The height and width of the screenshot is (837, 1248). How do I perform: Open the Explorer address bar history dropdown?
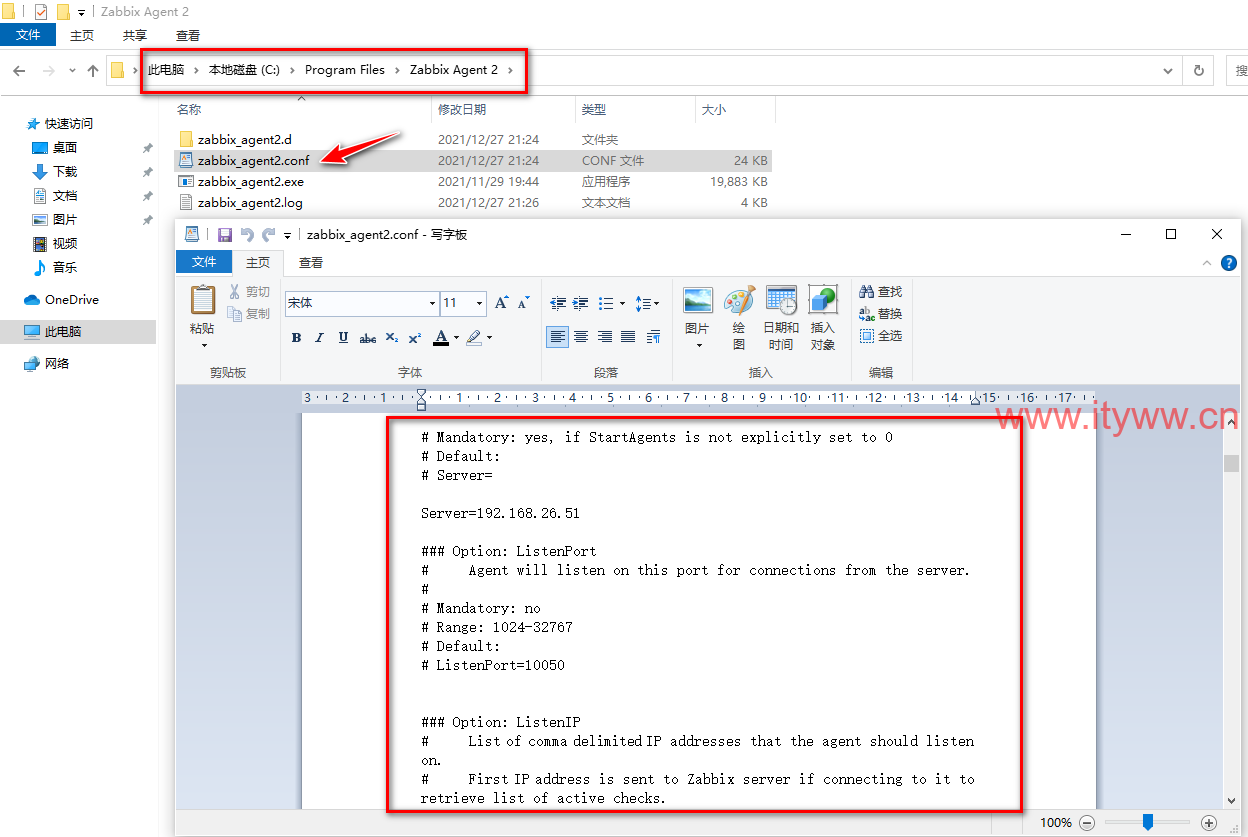(1169, 71)
